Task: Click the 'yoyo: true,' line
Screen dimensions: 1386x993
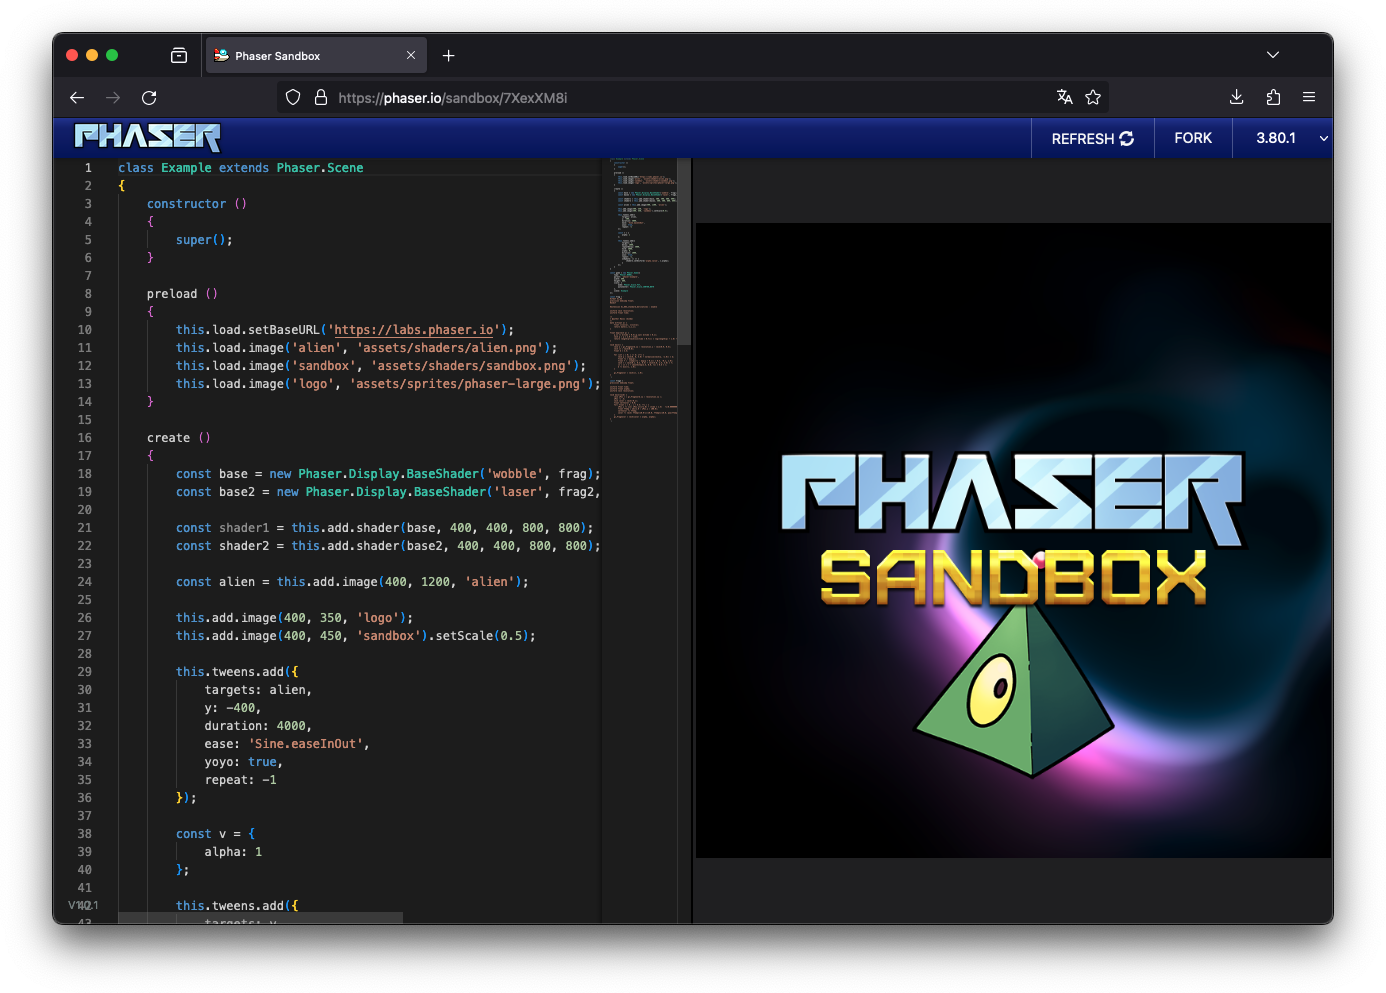Action: tap(244, 762)
